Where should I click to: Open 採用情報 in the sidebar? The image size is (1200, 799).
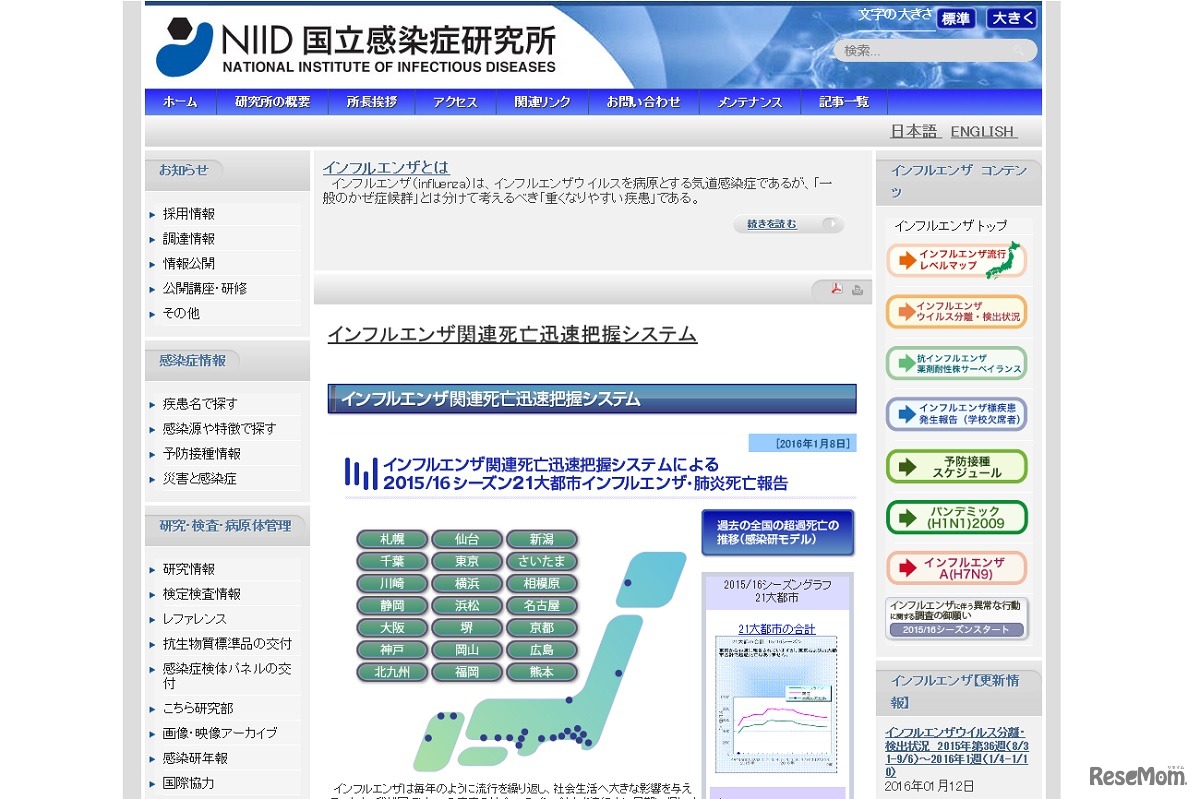[x=188, y=214]
